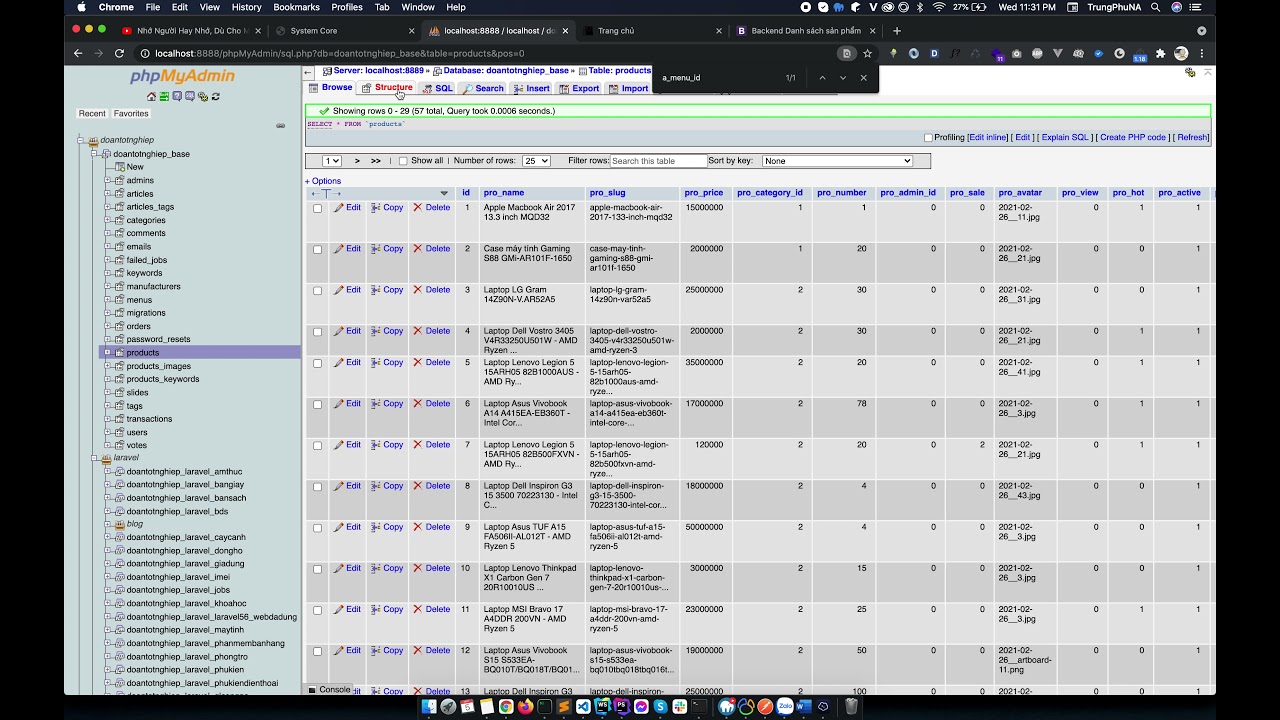Open the History menu in menu bar
Screen dimensions: 1280x720
point(246,7)
